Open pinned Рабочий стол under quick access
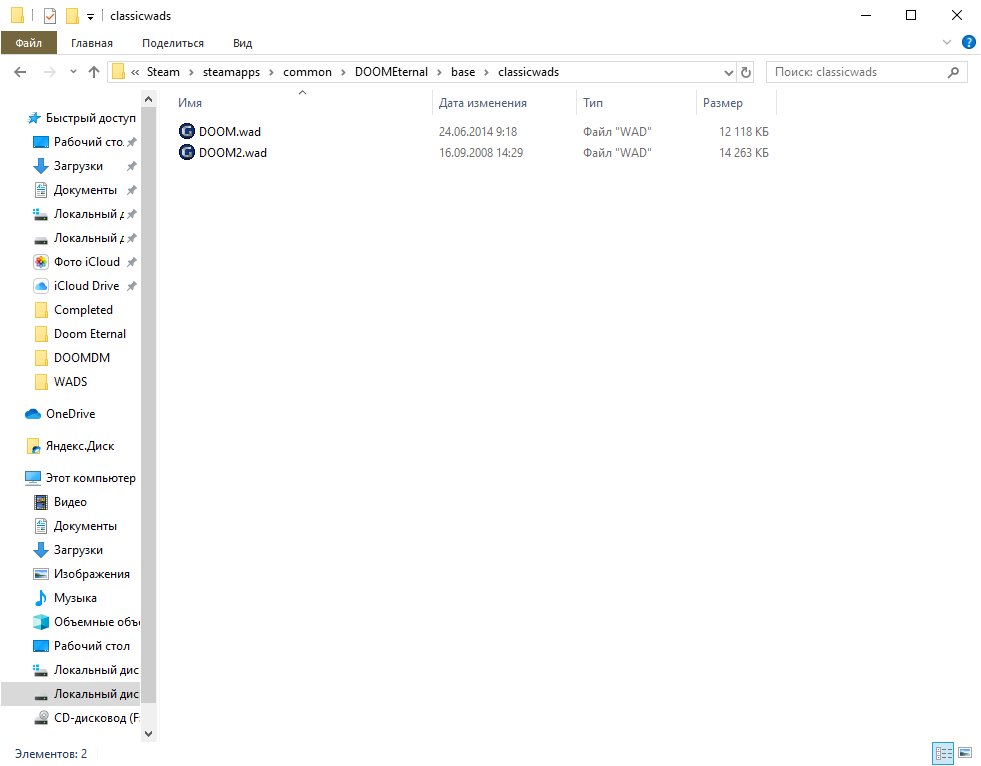981x766 pixels. coord(88,142)
